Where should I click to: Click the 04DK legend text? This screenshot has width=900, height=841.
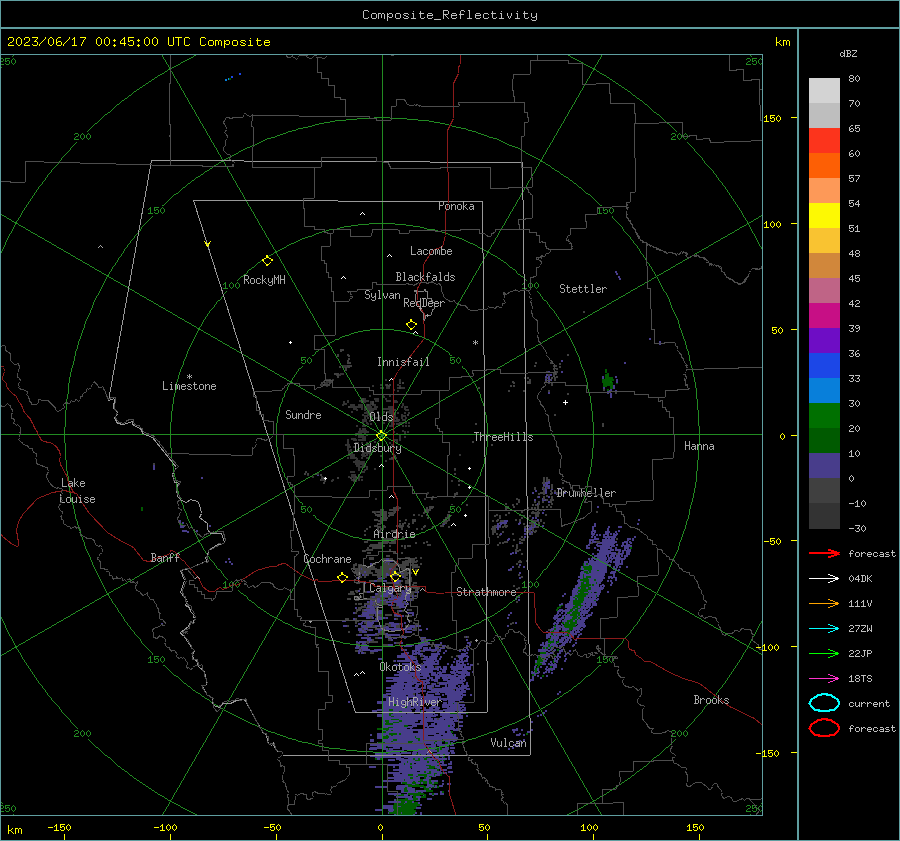coord(860,578)
